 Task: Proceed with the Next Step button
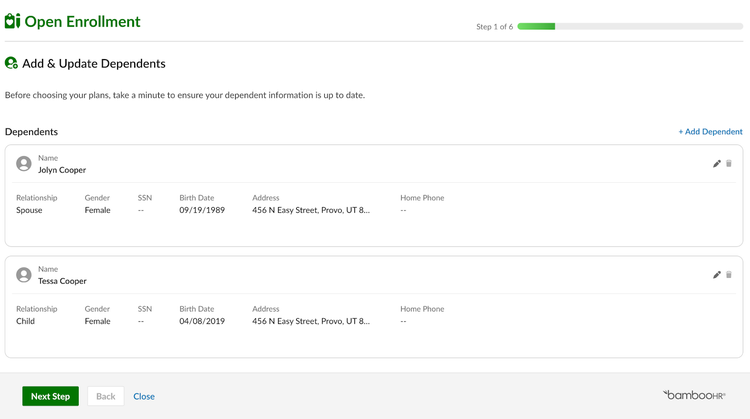[50, 396]
